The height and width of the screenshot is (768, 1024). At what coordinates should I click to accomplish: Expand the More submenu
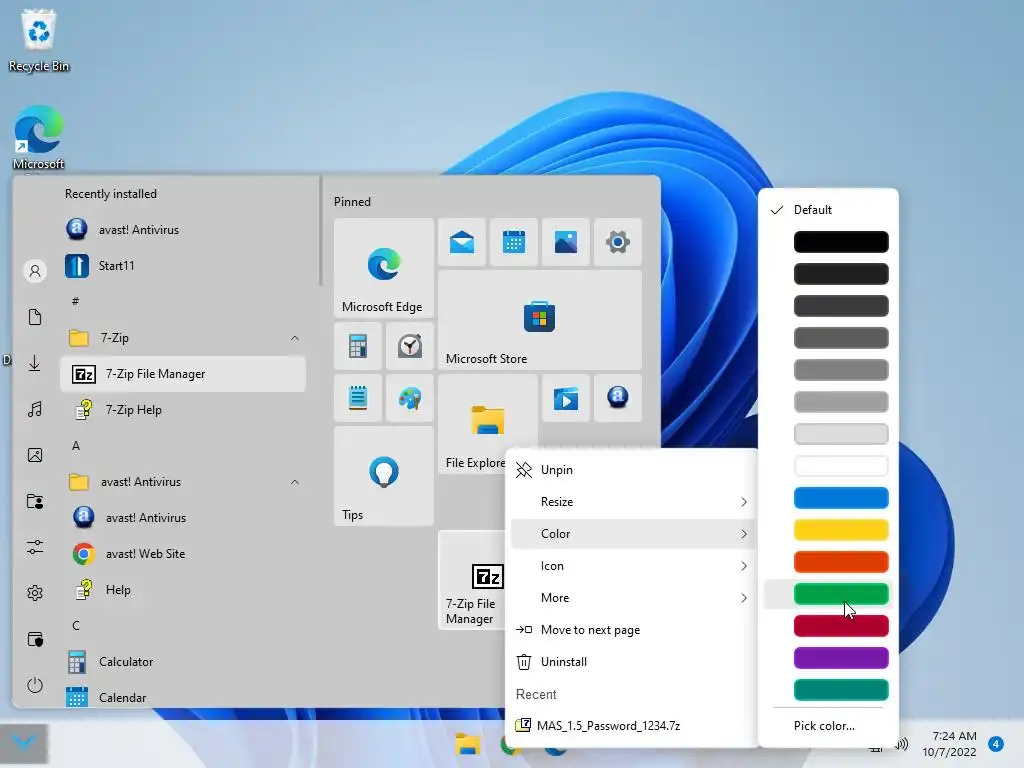pyautogui.click(x=632, y=598)
